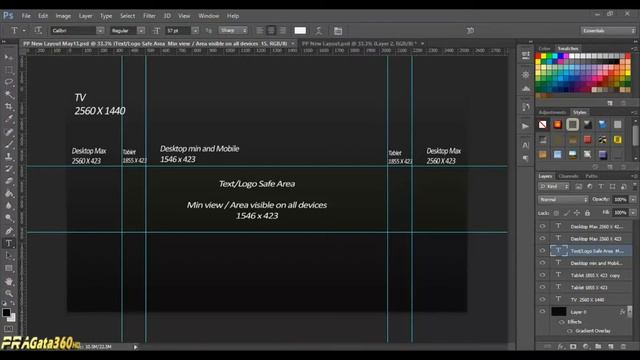Switch to the Channels tab
640x360 pixels.
coord(568,176)
